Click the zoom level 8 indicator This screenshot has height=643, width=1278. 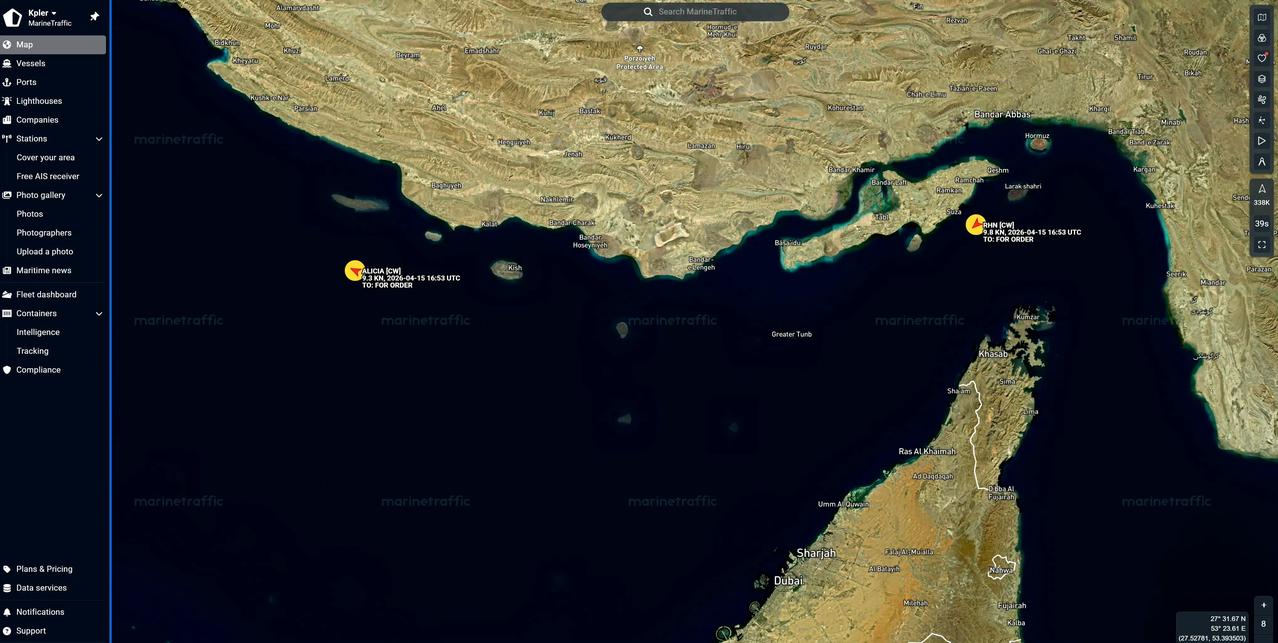(1263, 624)
